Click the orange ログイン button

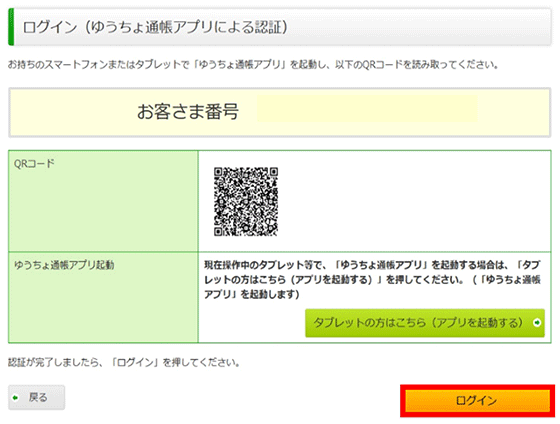[x=477, y=400]
